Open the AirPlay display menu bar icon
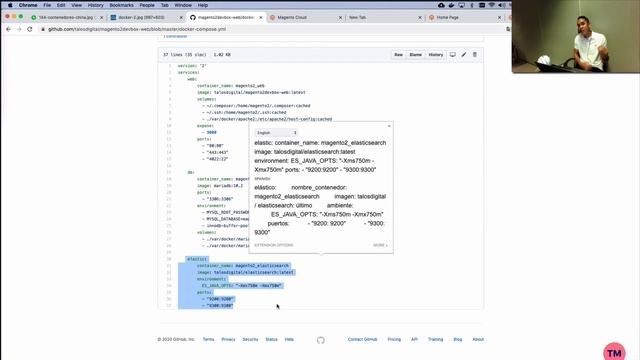This screenshot has height=360, width=640. tap(462, 5)
